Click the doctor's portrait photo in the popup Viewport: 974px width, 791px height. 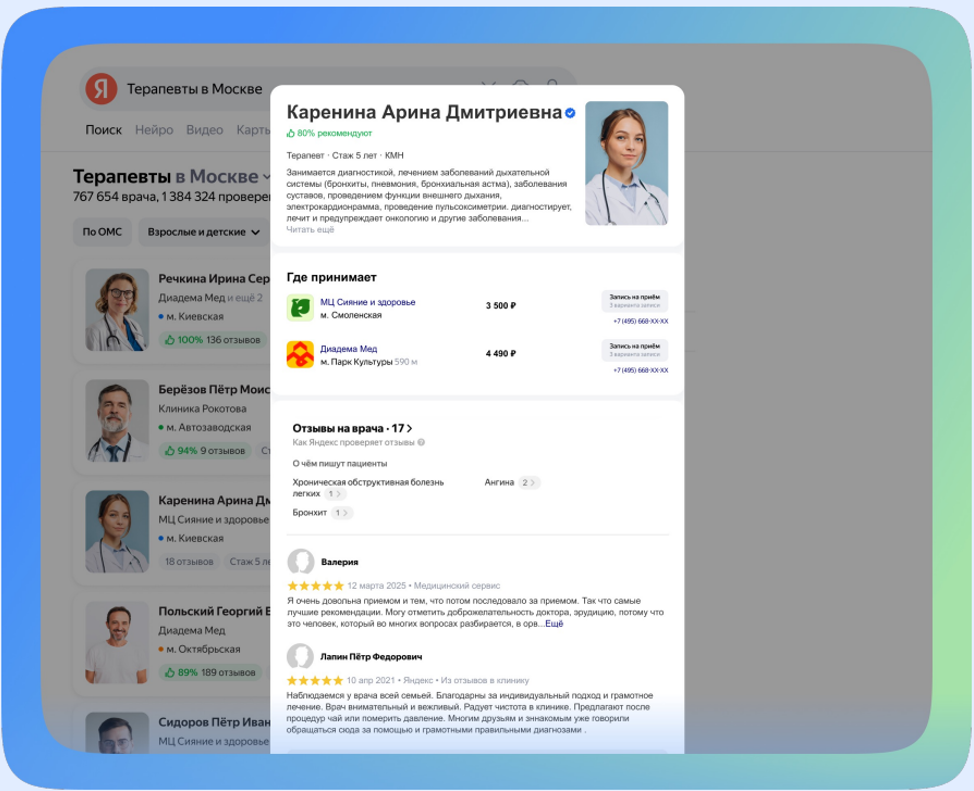[x=626, y=163]
